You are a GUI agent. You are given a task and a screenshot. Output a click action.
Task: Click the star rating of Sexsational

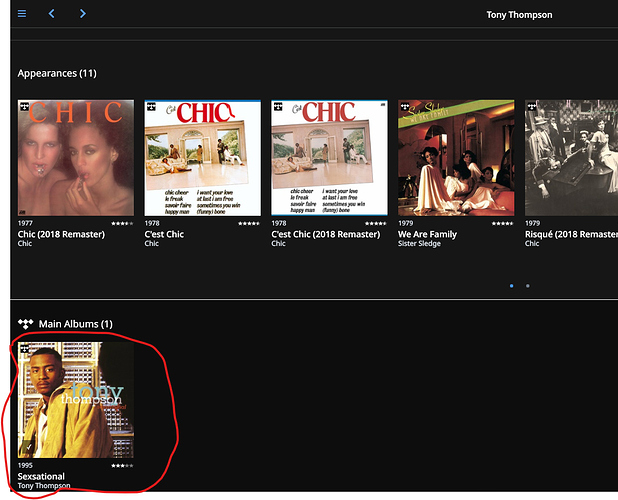tap(122, 466)
